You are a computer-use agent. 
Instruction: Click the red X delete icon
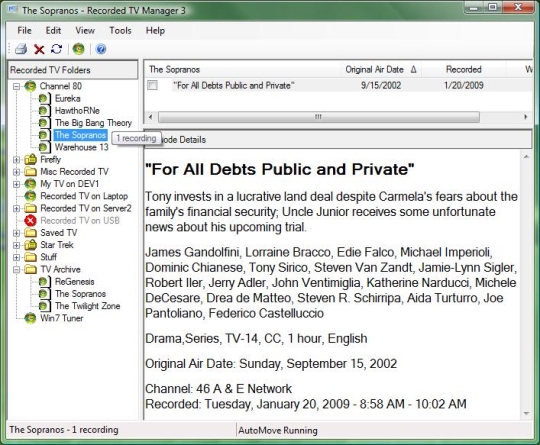(x=39, y=49)
